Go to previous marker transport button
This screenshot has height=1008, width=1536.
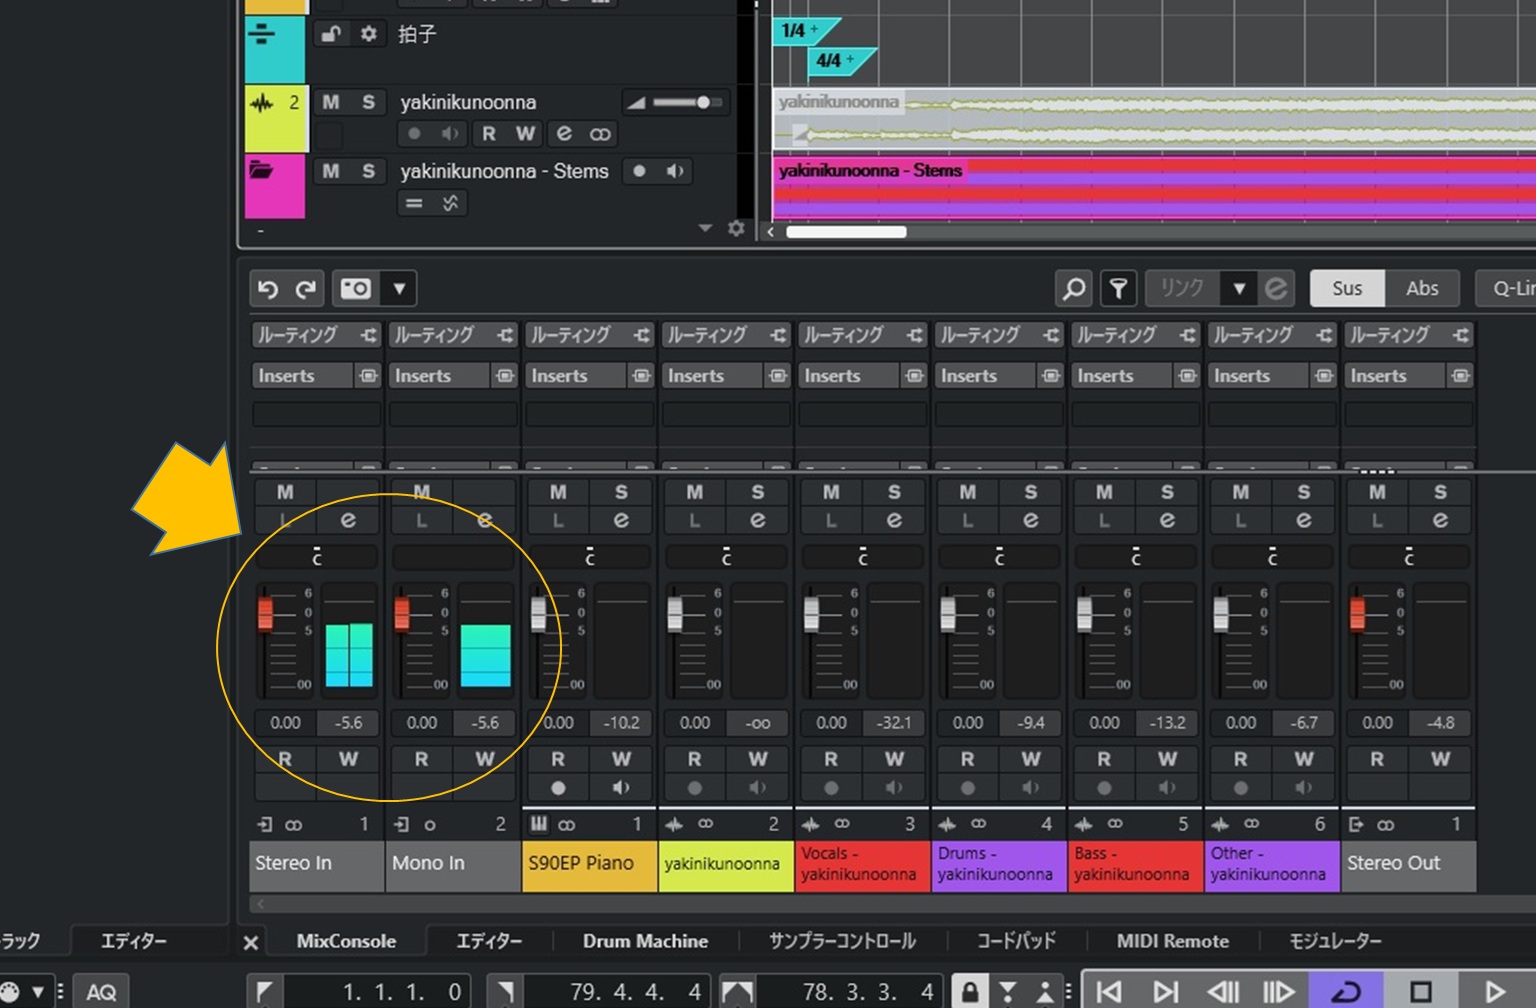tap(1109, 991)
